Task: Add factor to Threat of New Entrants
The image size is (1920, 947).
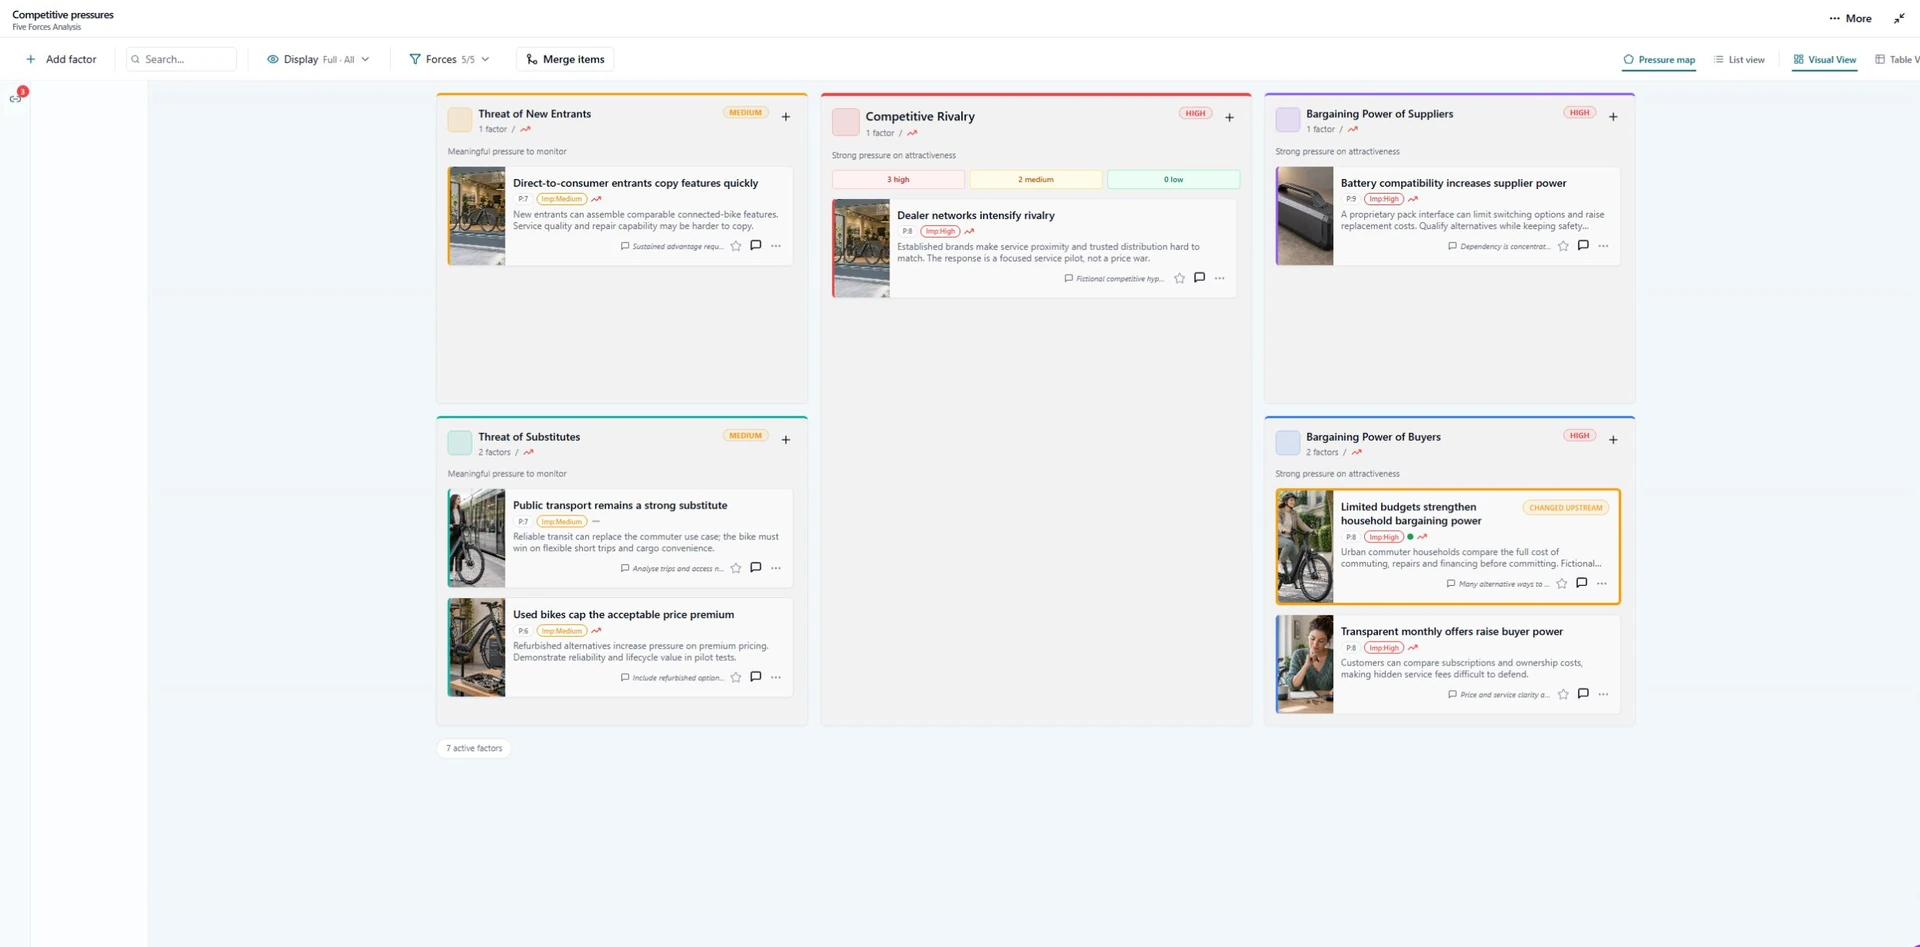Action: point(786,117)
